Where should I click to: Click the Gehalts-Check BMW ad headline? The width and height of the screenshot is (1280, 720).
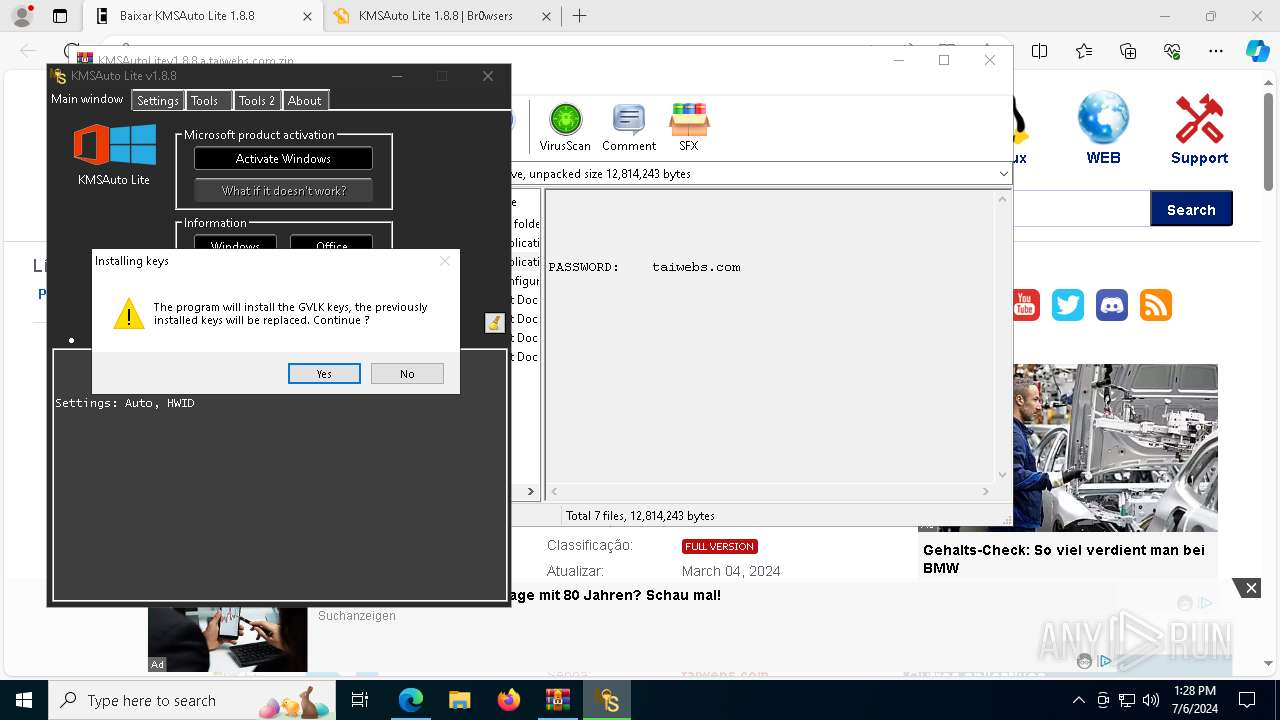click(x=1064, y=559)
